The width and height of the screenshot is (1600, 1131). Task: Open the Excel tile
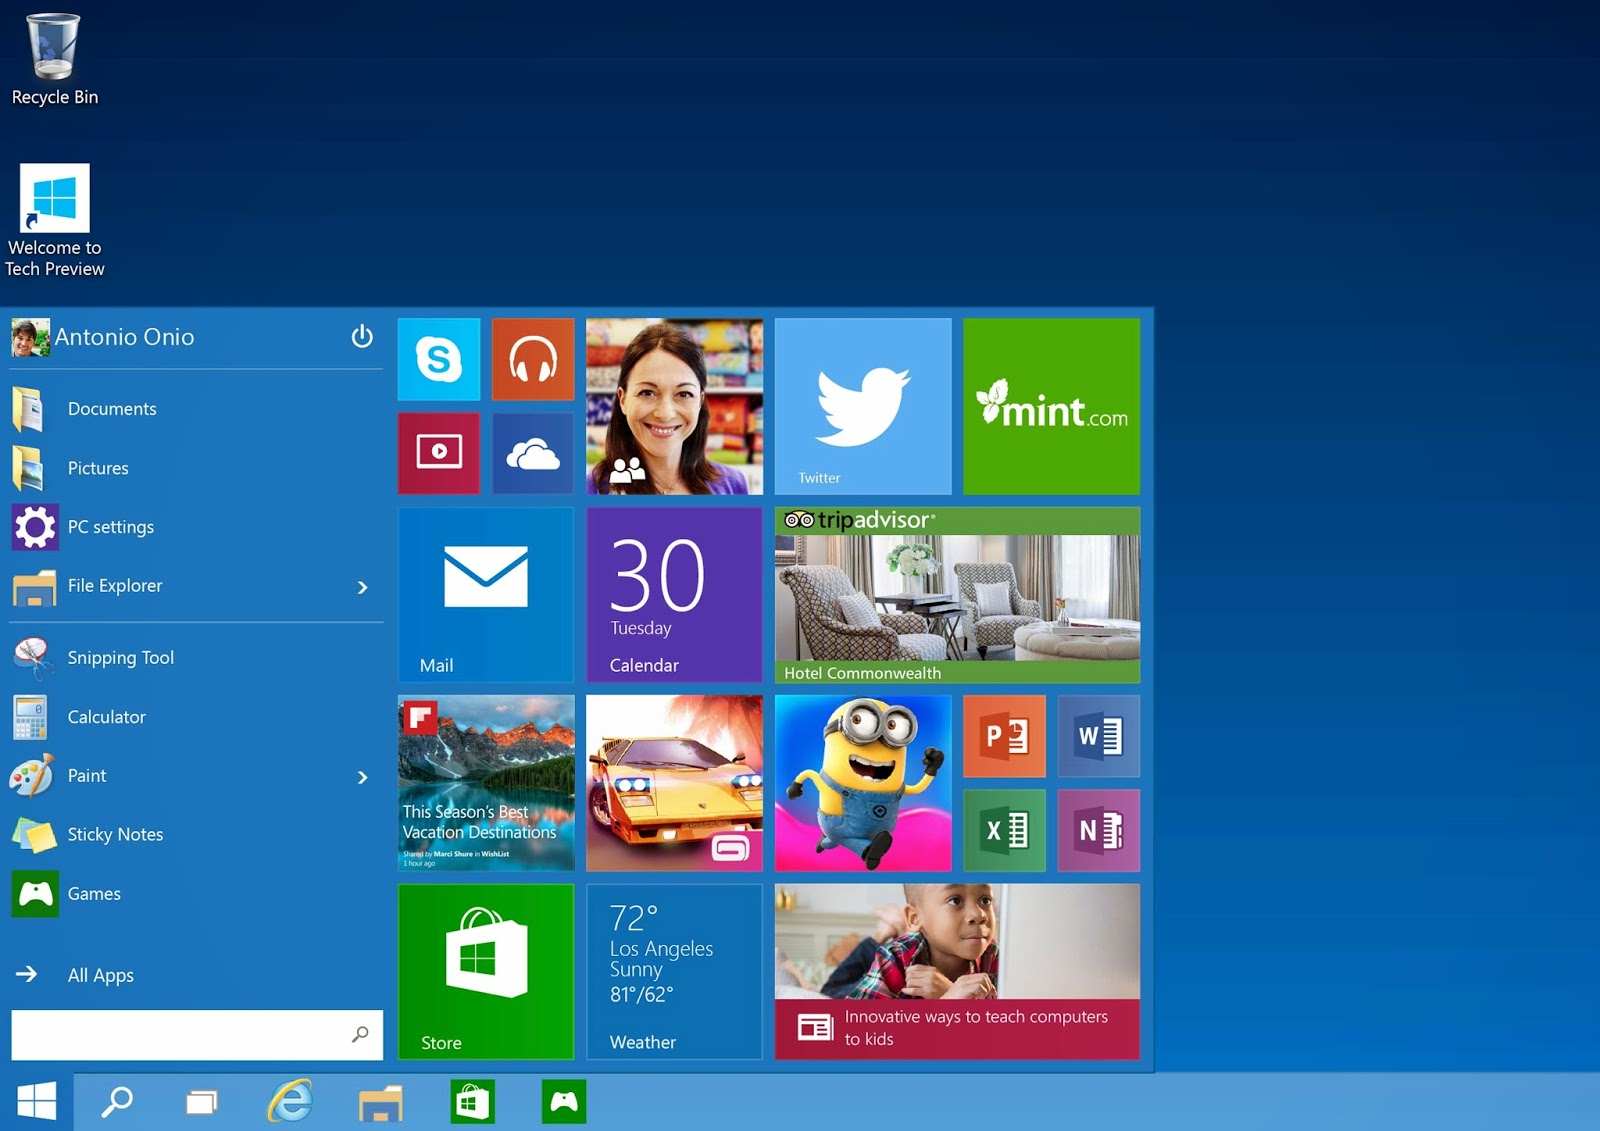click(x=1004, y=830)
